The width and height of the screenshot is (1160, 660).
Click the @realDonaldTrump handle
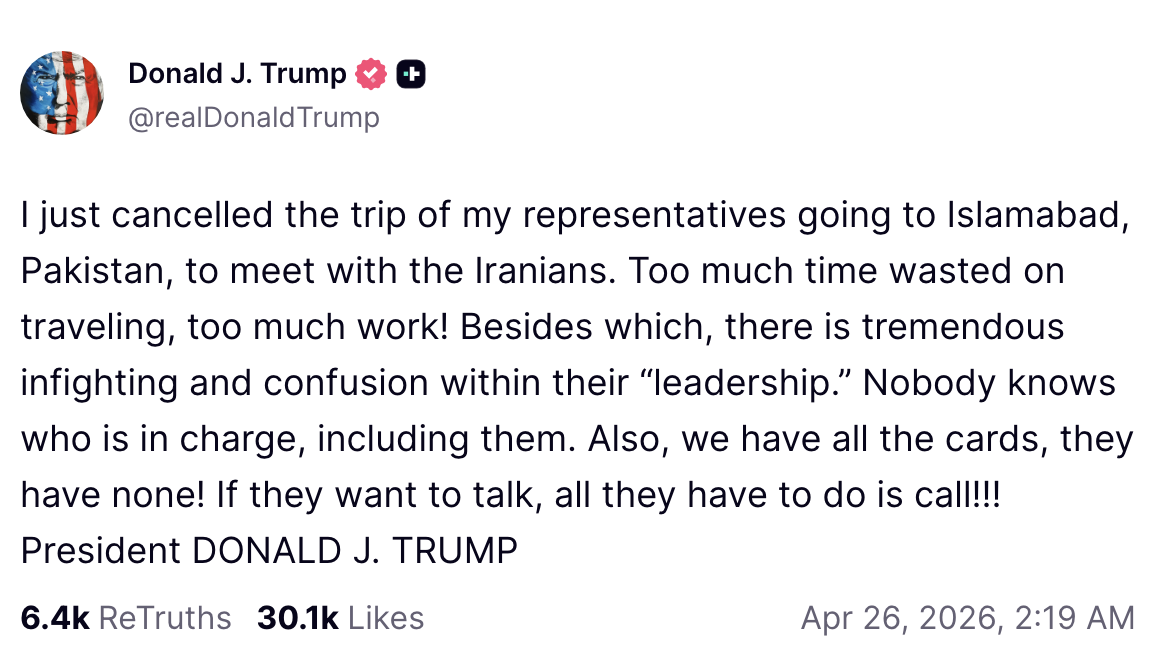(x=254, y=118)
